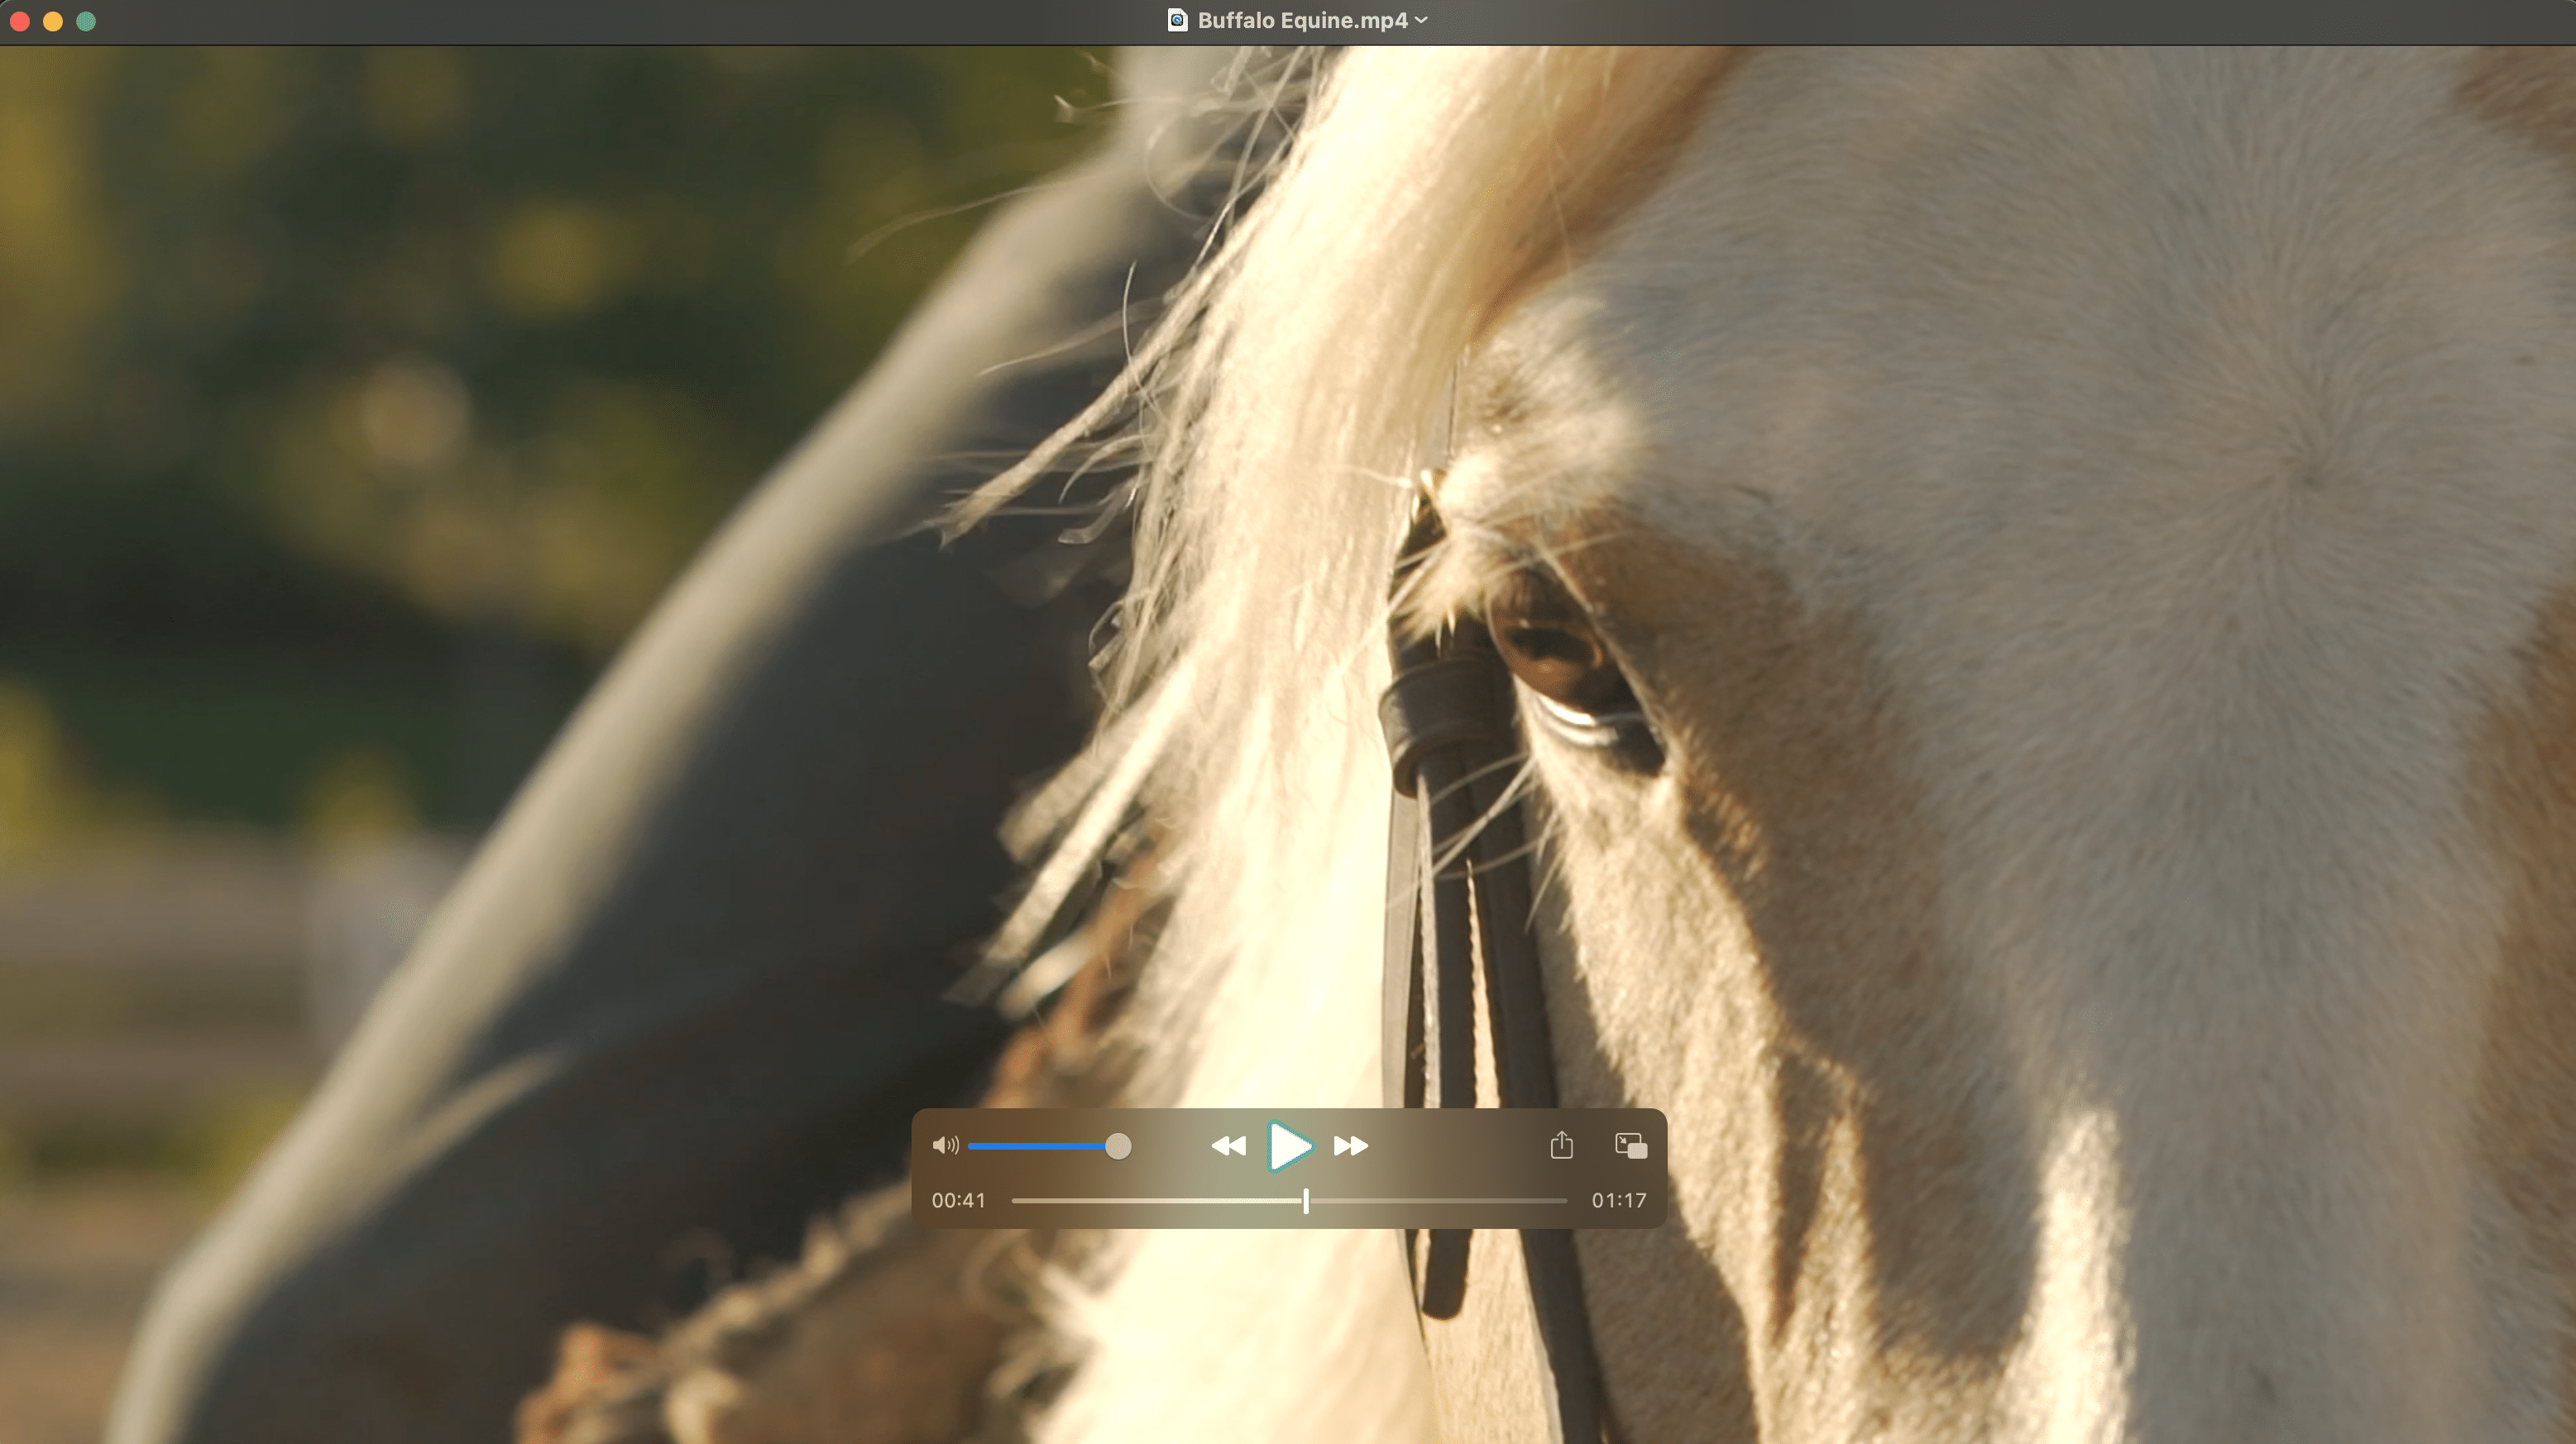Image resolution: width=2576 pixels, height=1444 pixels.
Task: Seek on the playback progress bar
Action: (x=1289, y=1200)
